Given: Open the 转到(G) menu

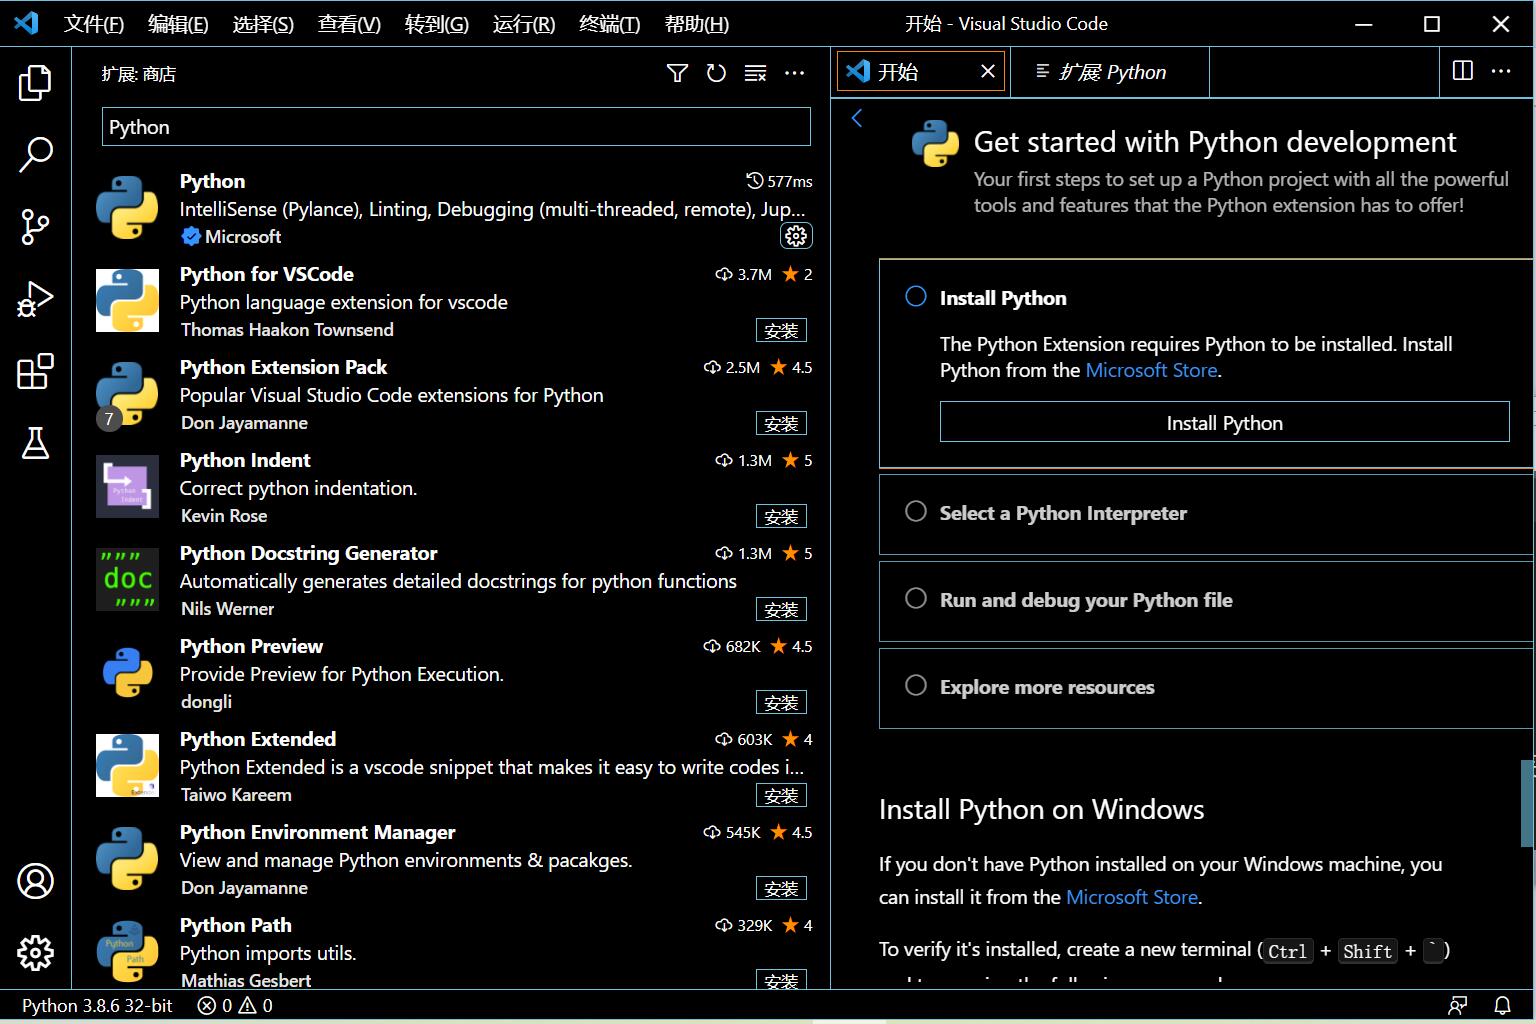Looking at the screenshot, I should click(x=436, y=24).
